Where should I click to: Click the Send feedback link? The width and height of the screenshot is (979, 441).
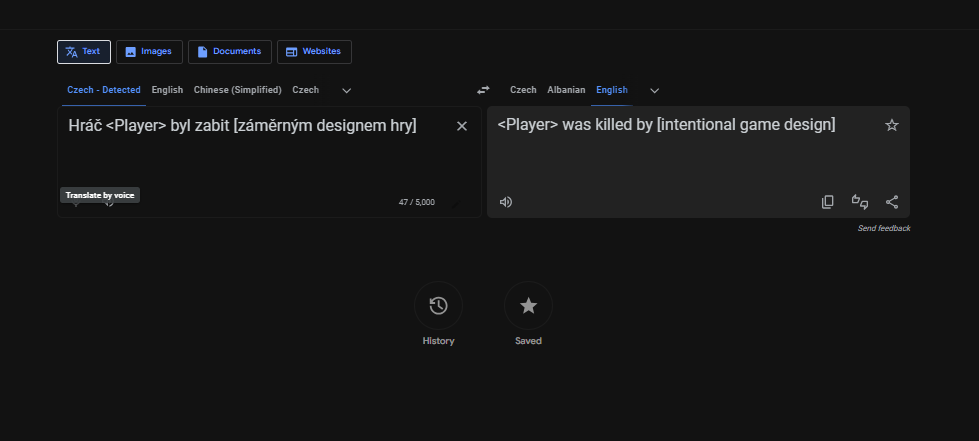point(883,228)
